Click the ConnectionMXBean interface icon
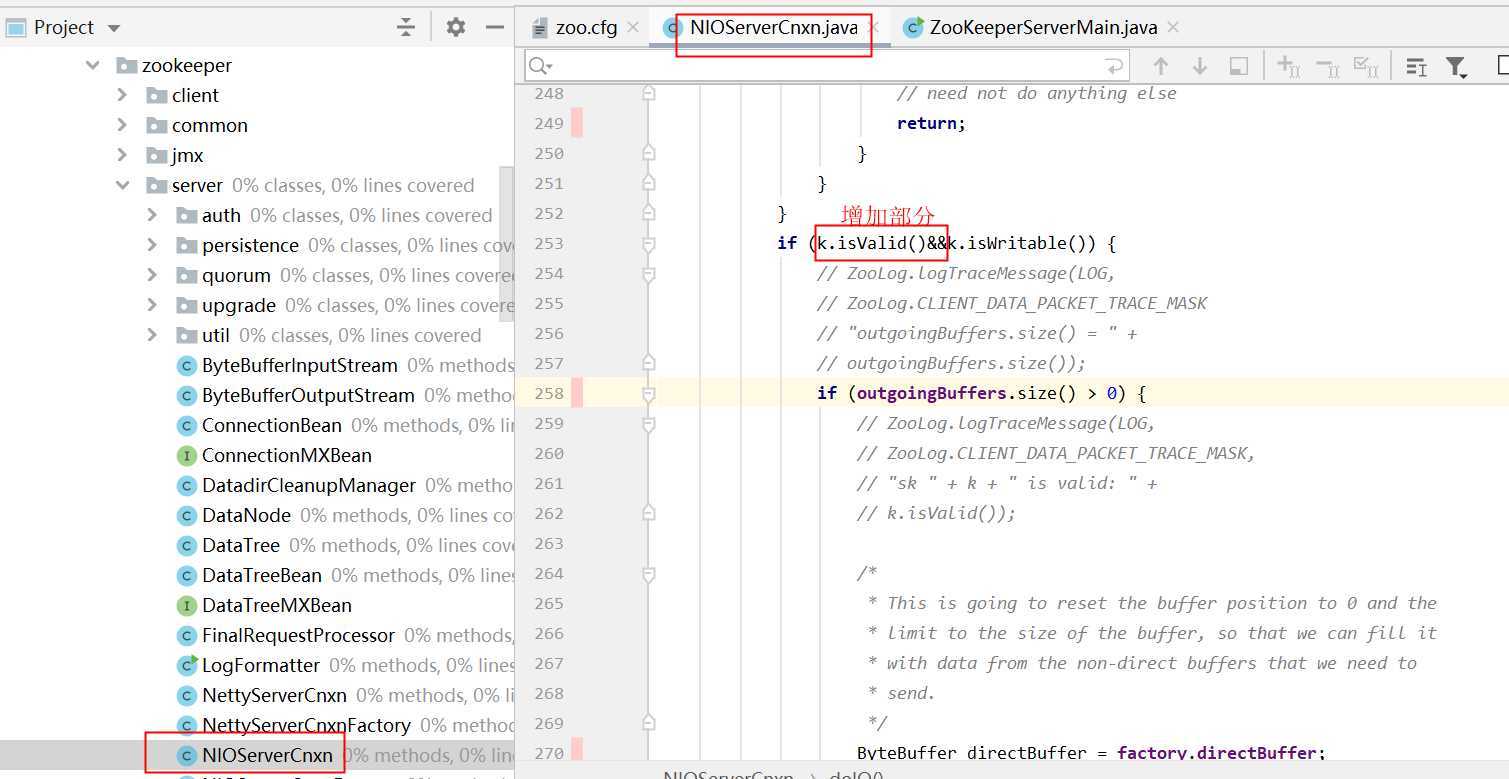This screenshot has height=779, width=1509. 186,455
